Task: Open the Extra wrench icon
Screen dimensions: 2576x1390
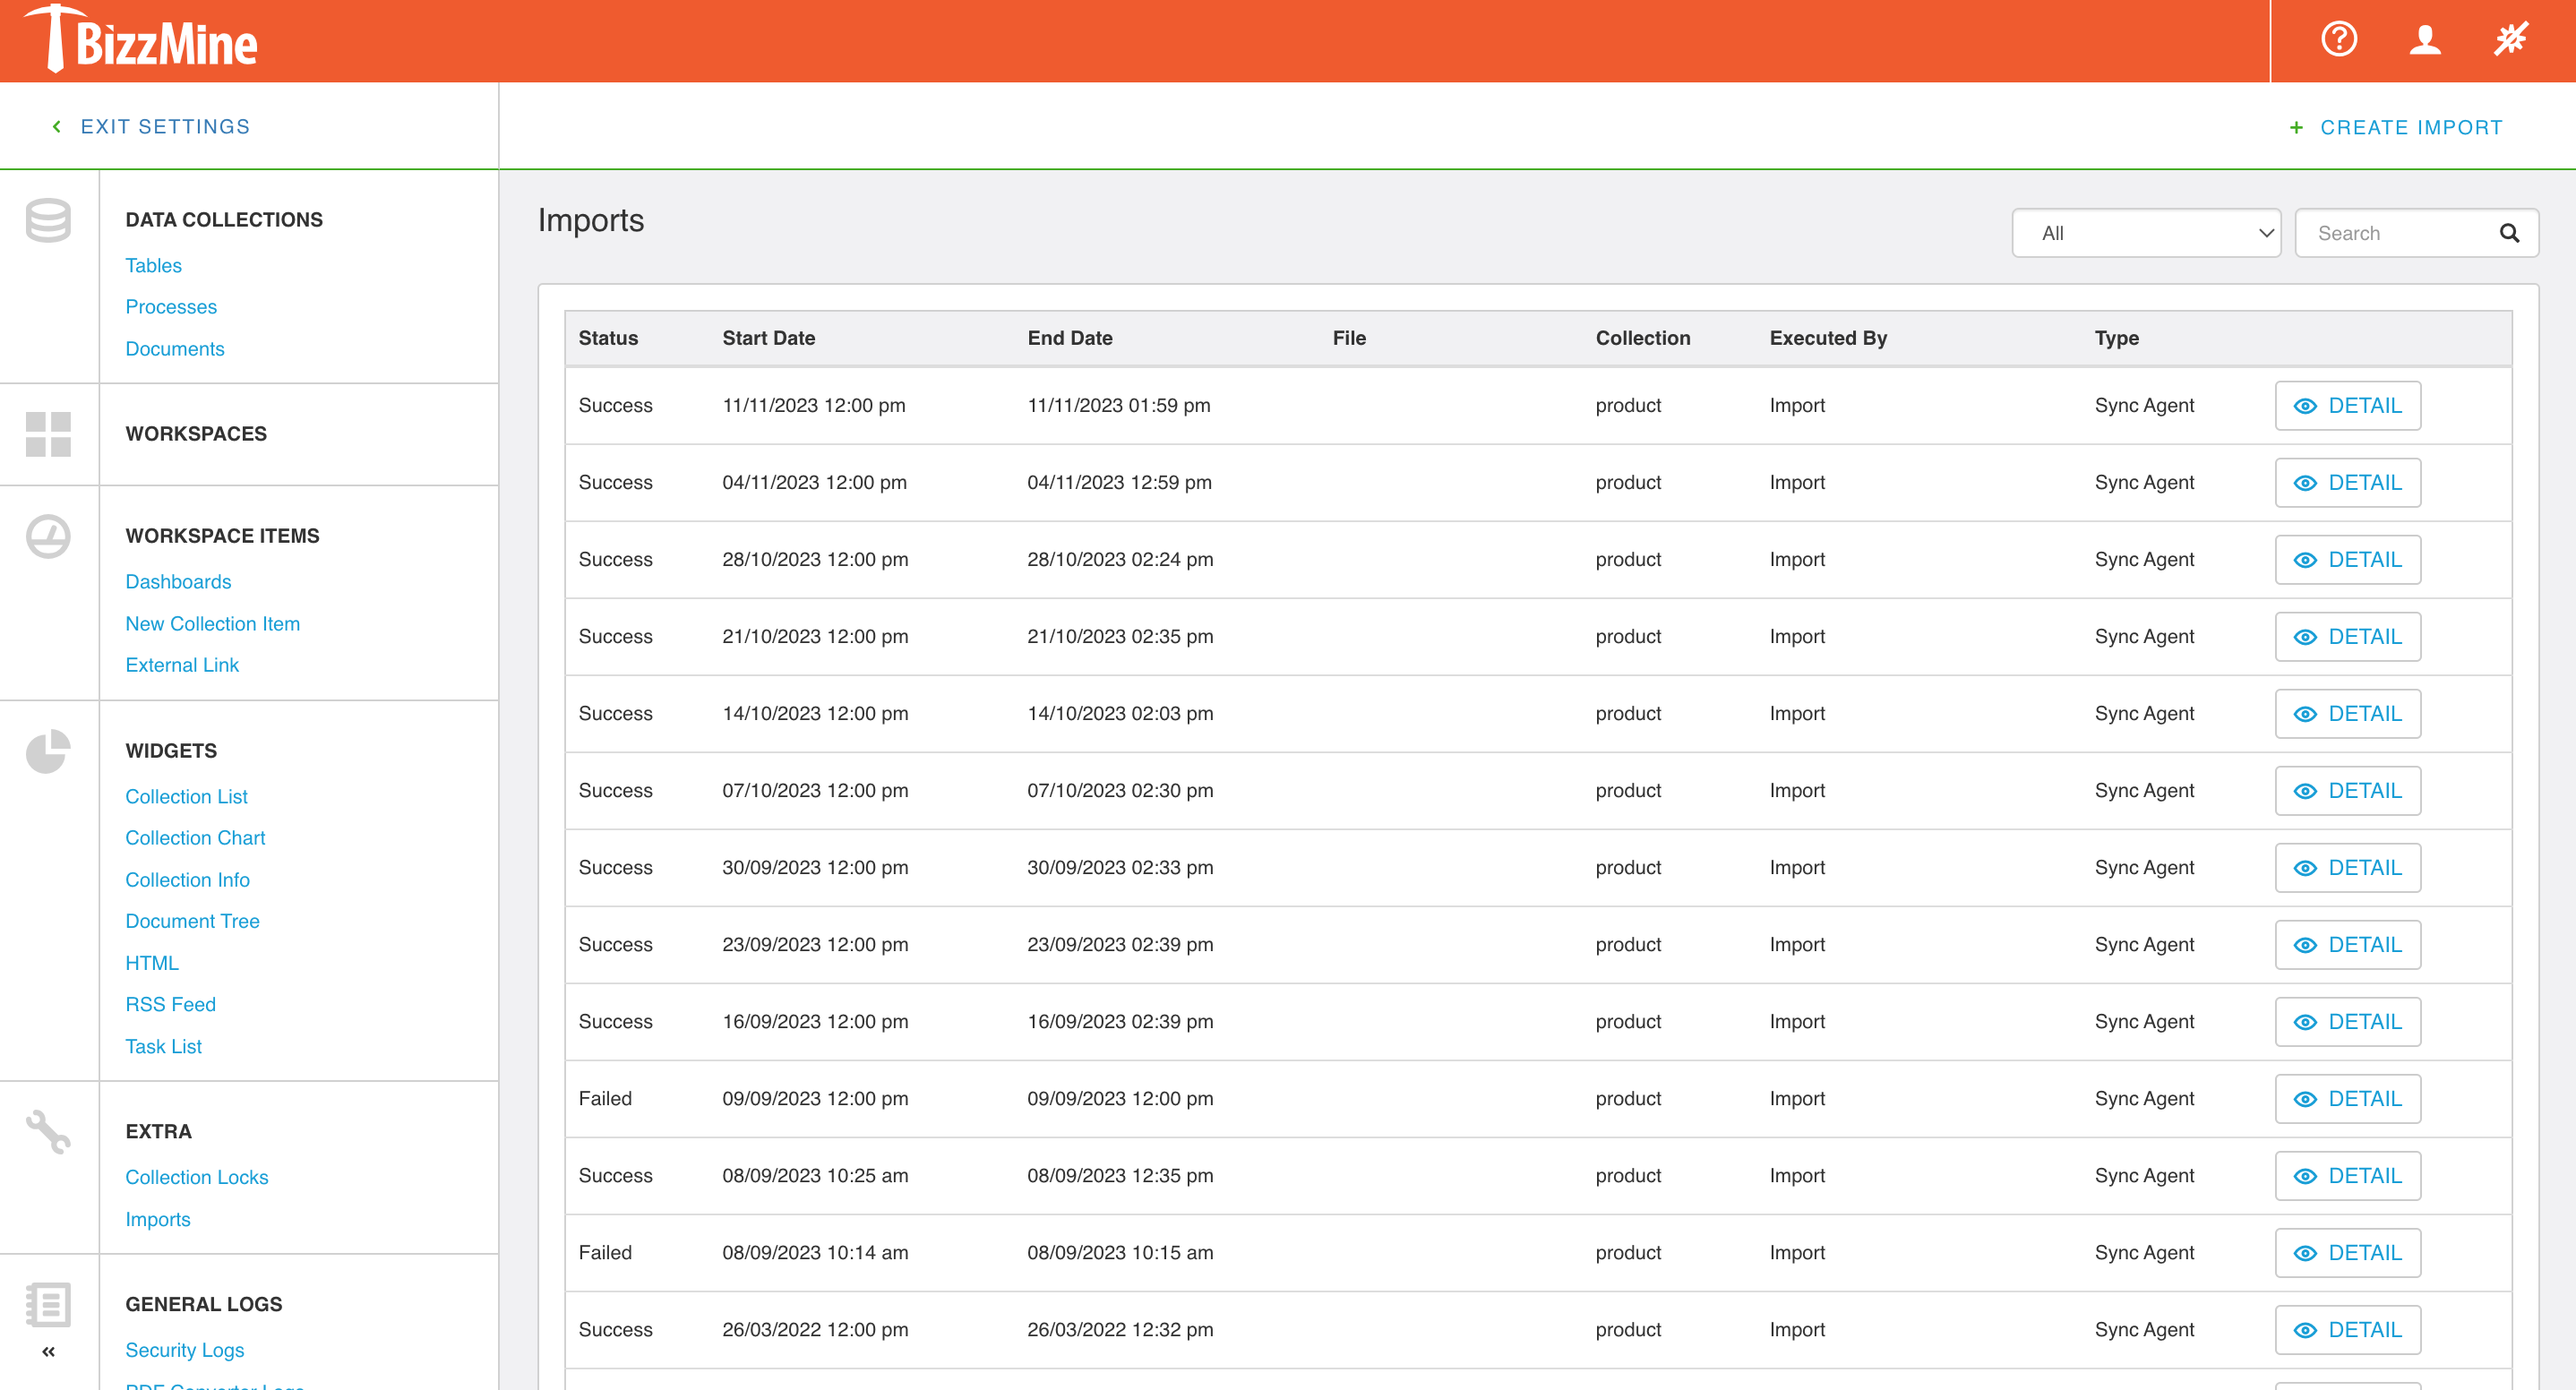Action: [x=48, y=1133]
